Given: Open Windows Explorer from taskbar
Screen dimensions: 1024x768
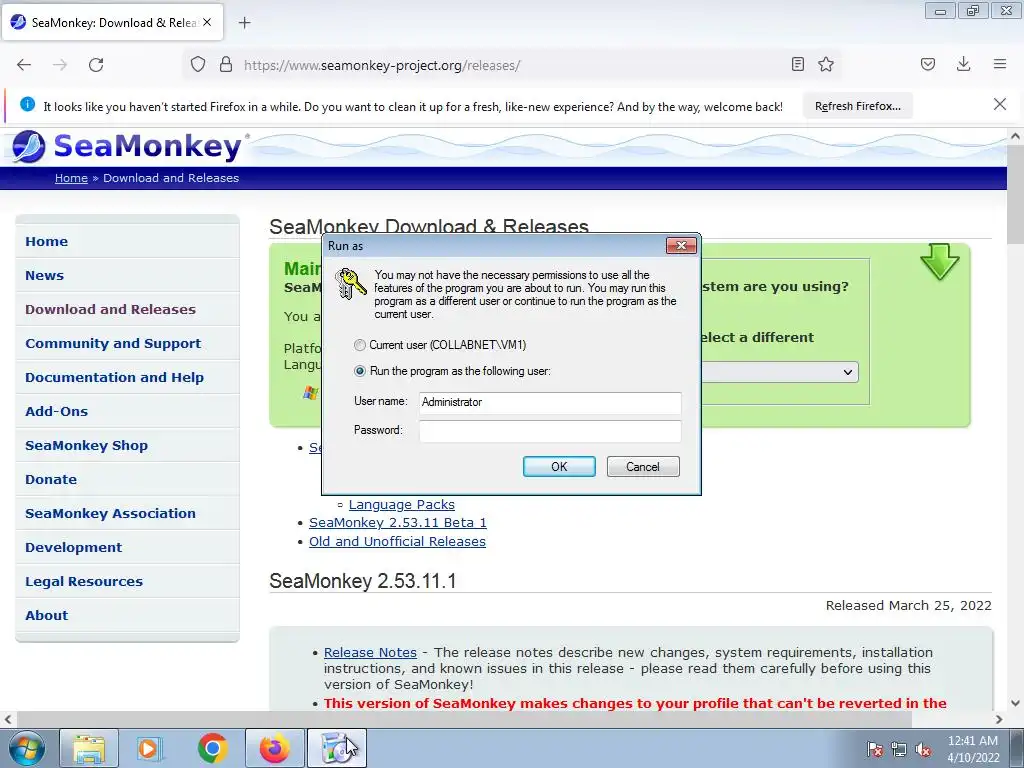Looking at the screenshot, I should click(89, 749).
